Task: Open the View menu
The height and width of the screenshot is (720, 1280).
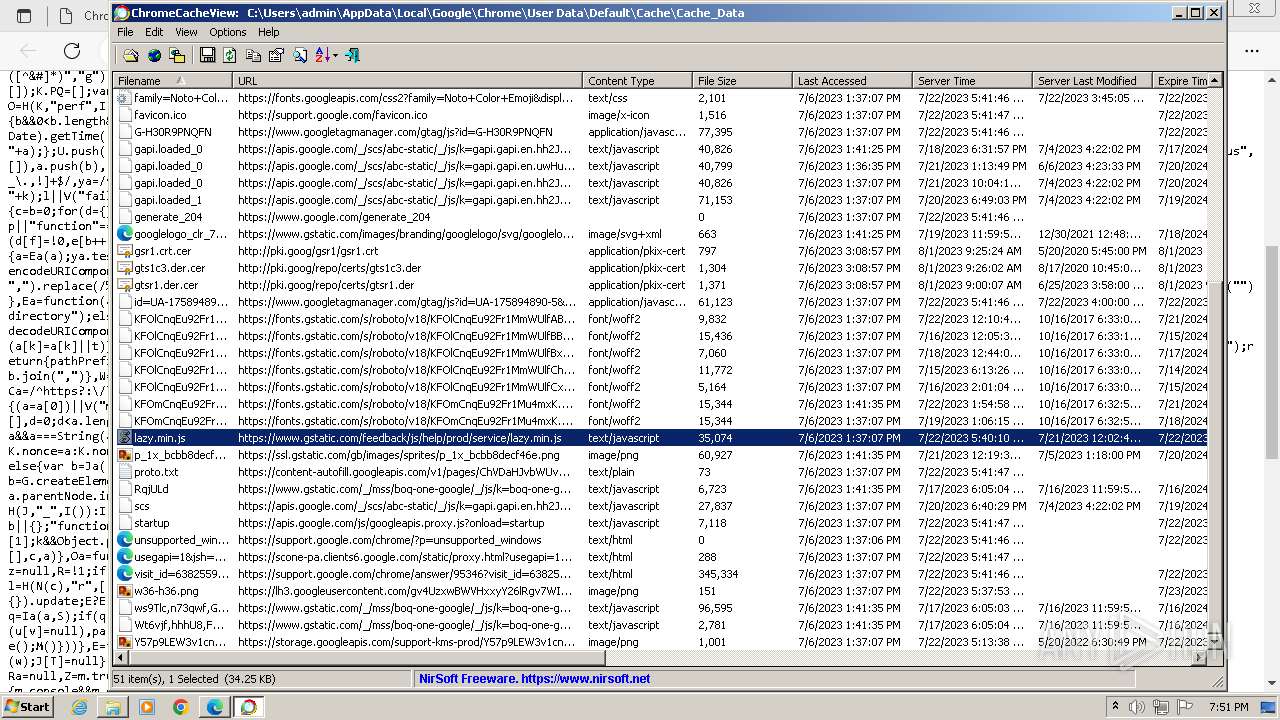Action: click(186, 32)
